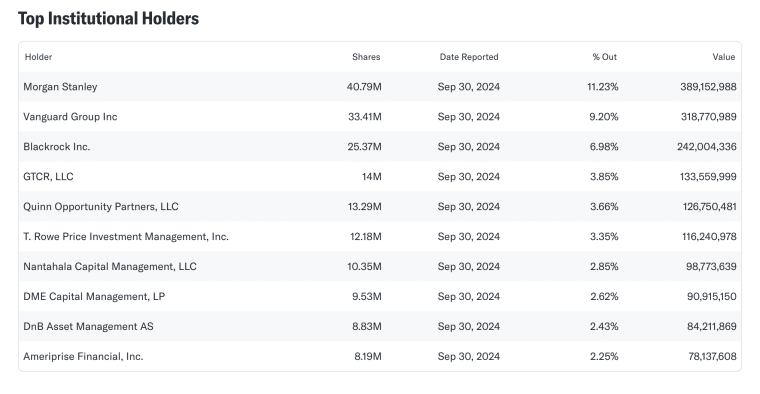Click the 3.85% percent out cell
Screen dimensions: 760x394
[x=604, y=177]
